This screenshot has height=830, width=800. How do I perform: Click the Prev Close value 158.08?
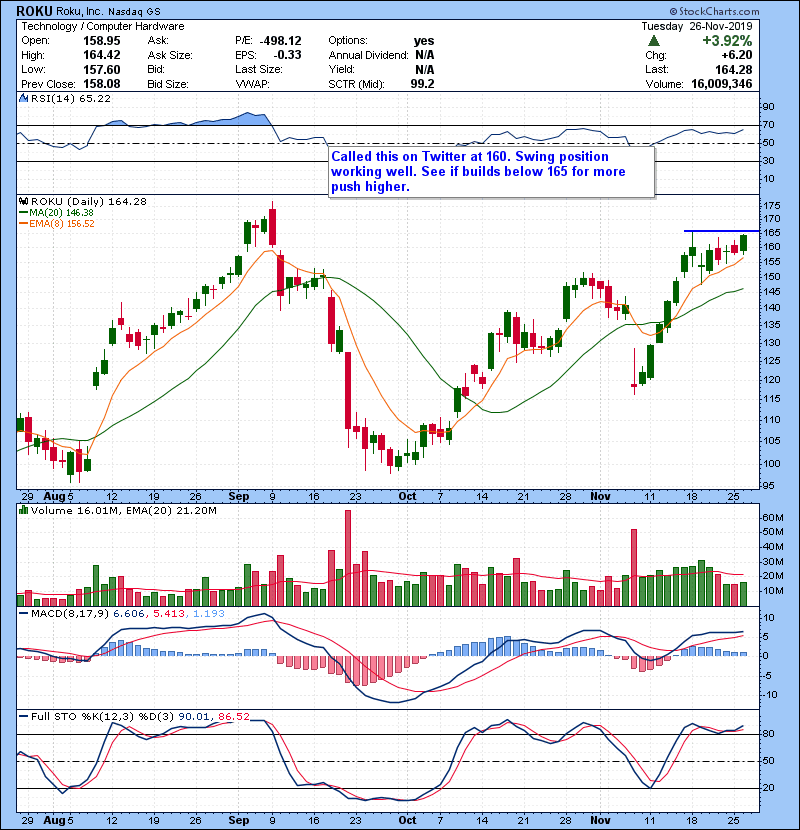[102, 84]
